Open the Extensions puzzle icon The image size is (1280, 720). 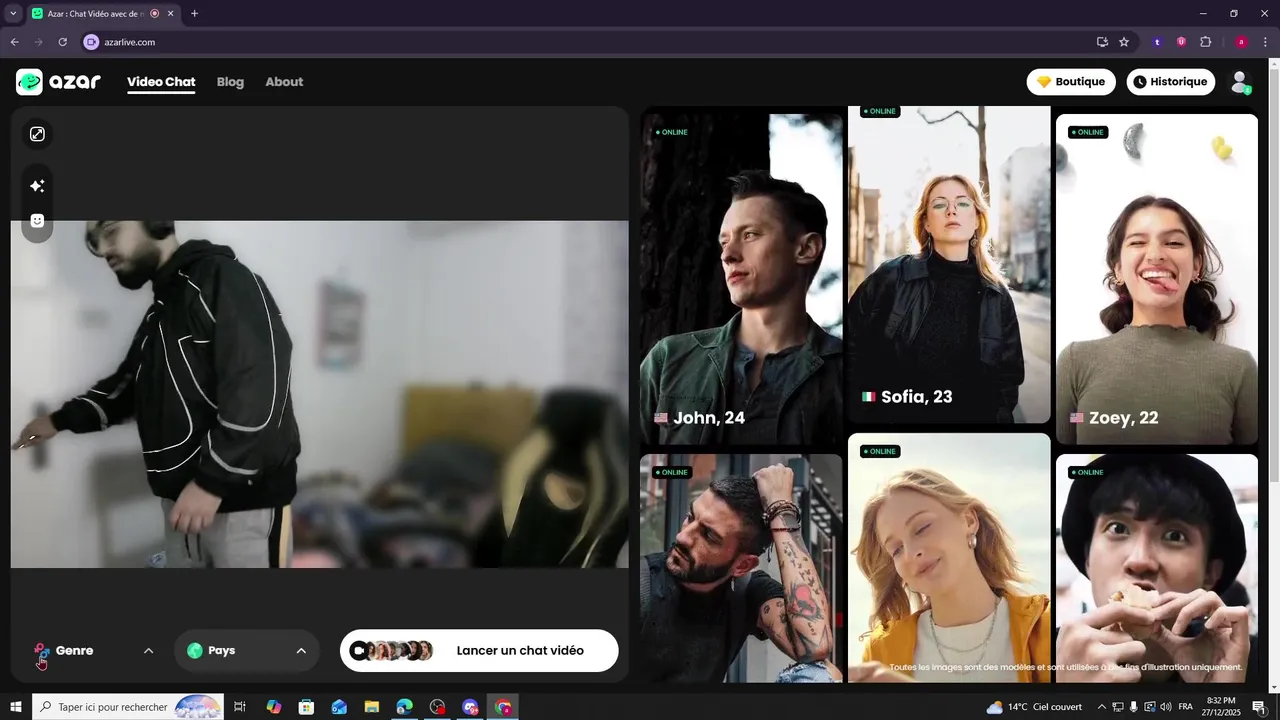[1205, 42]
